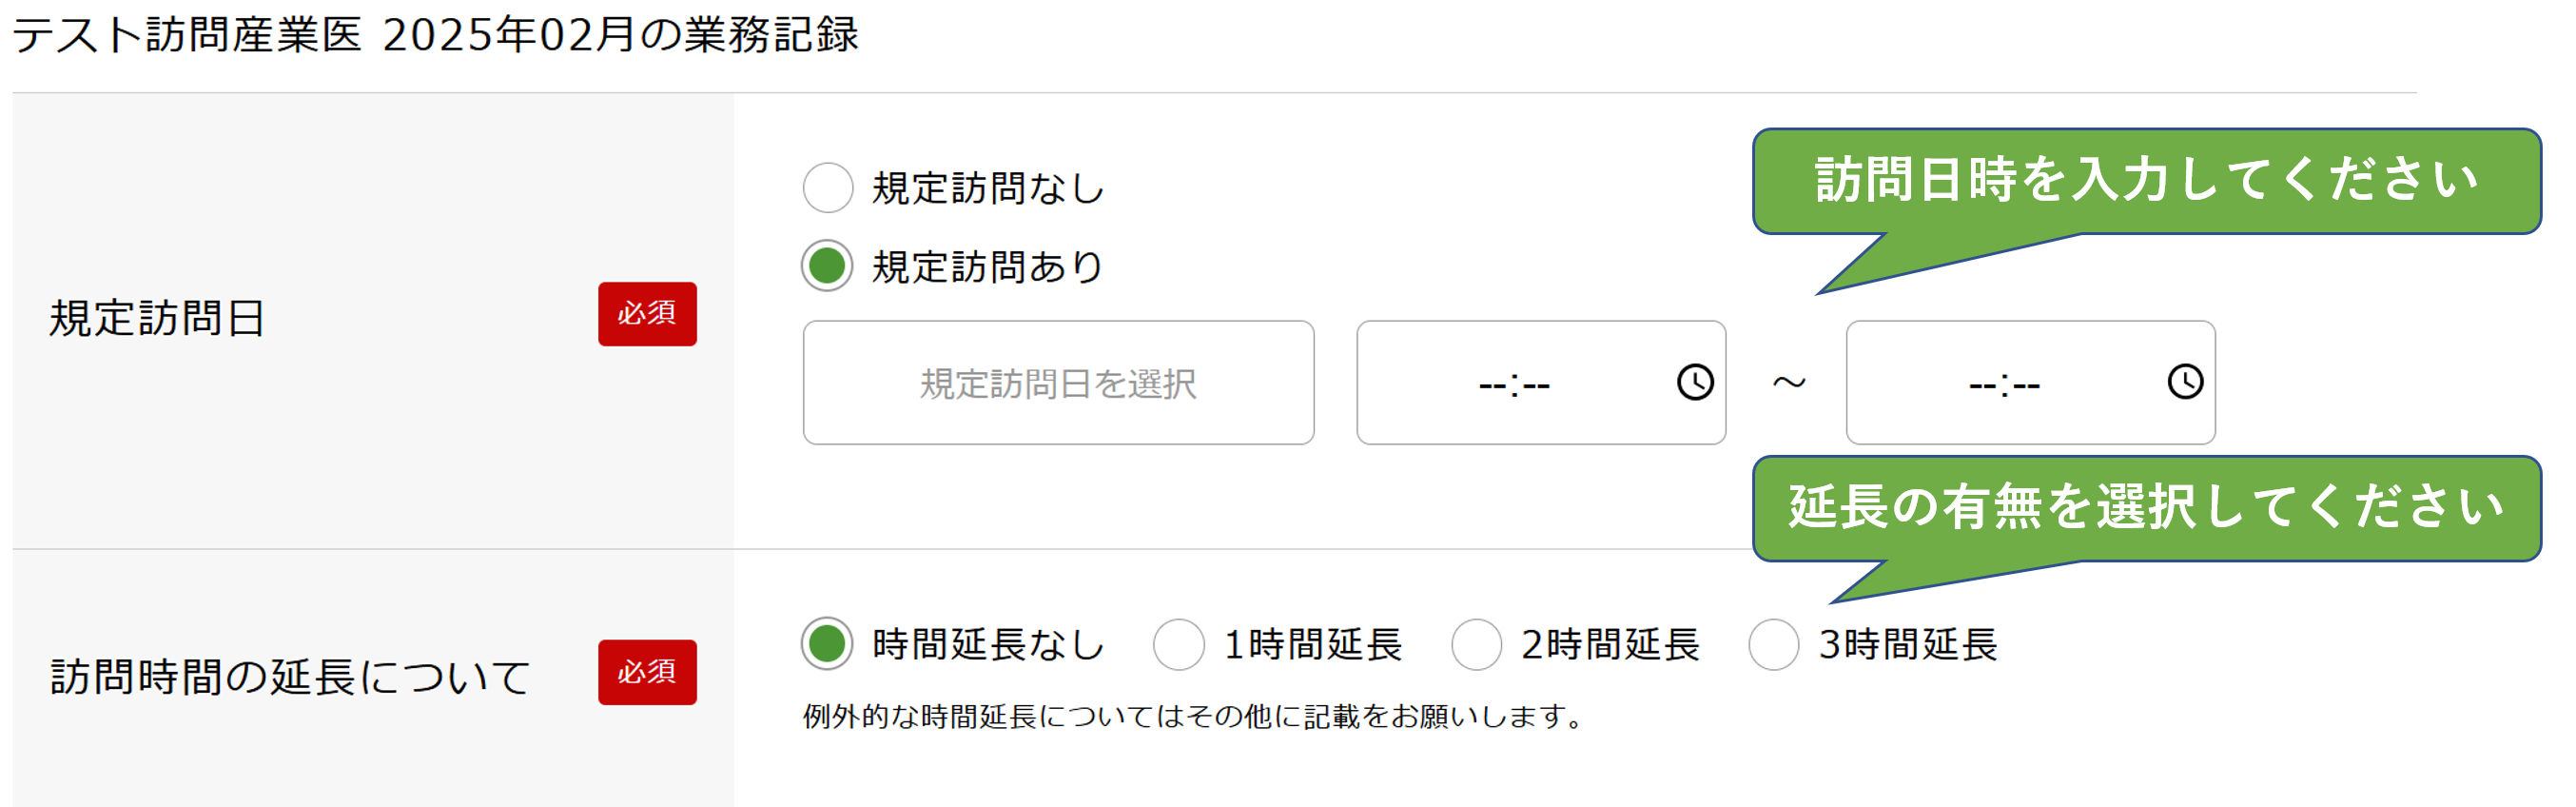Click the 必須 badge beside 訪問時間の延長について
The width and height of the screenshot is (2576, 807).
(647, 672)
